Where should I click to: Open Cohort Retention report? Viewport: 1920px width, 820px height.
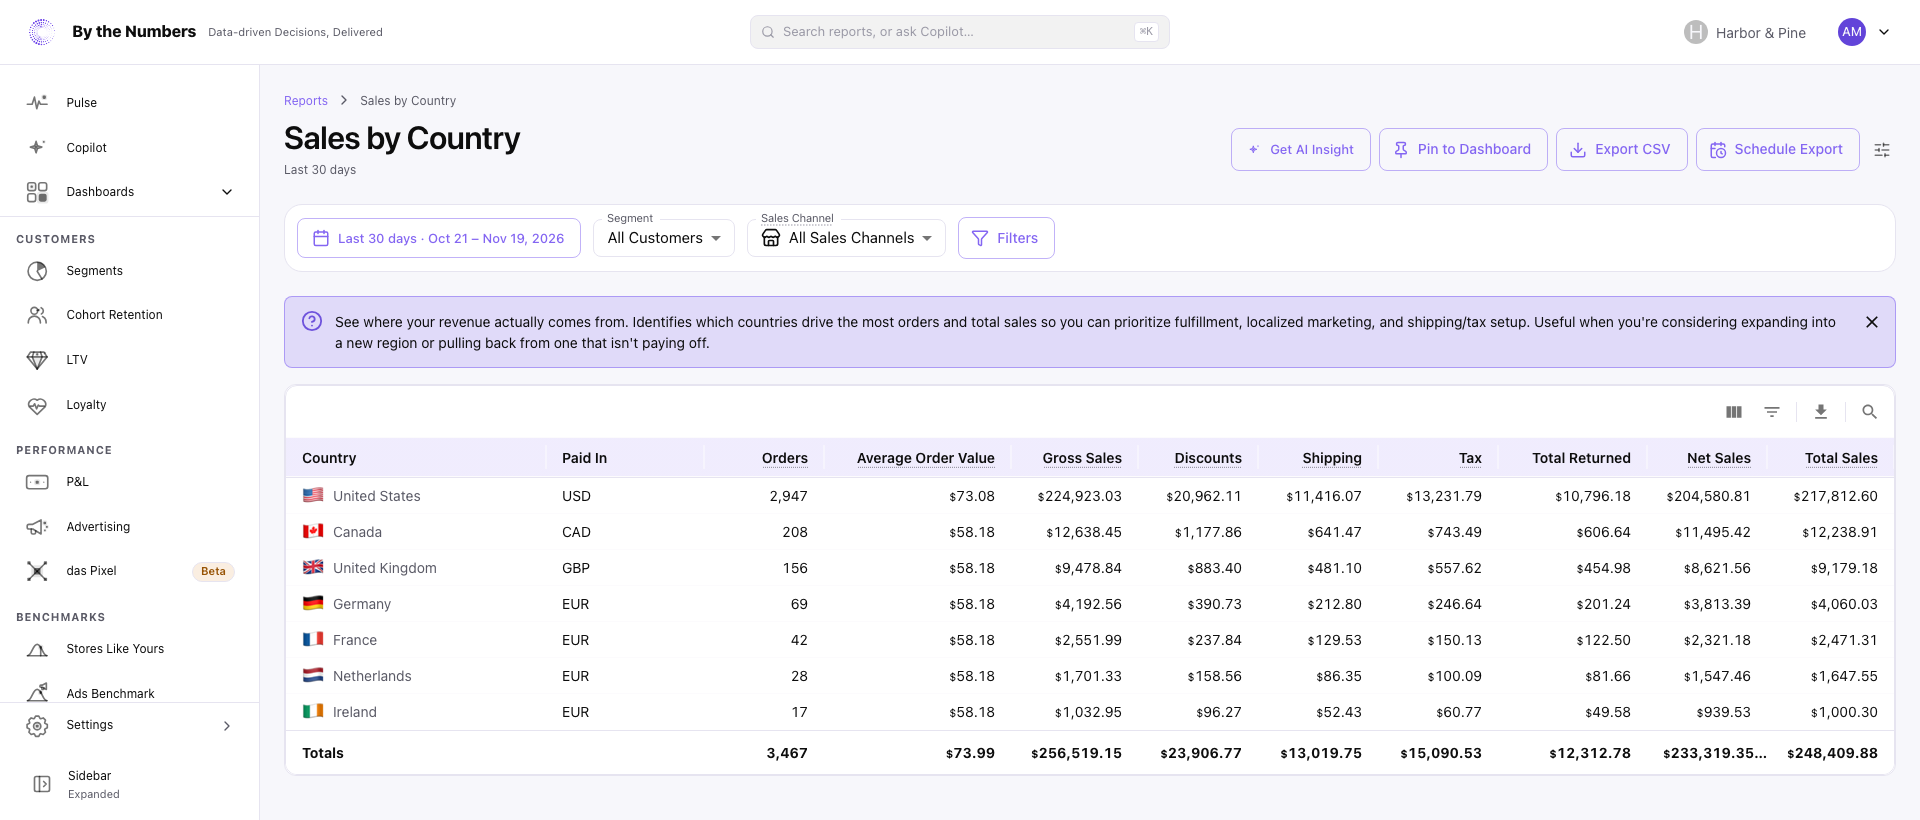[x=130, y=315]
